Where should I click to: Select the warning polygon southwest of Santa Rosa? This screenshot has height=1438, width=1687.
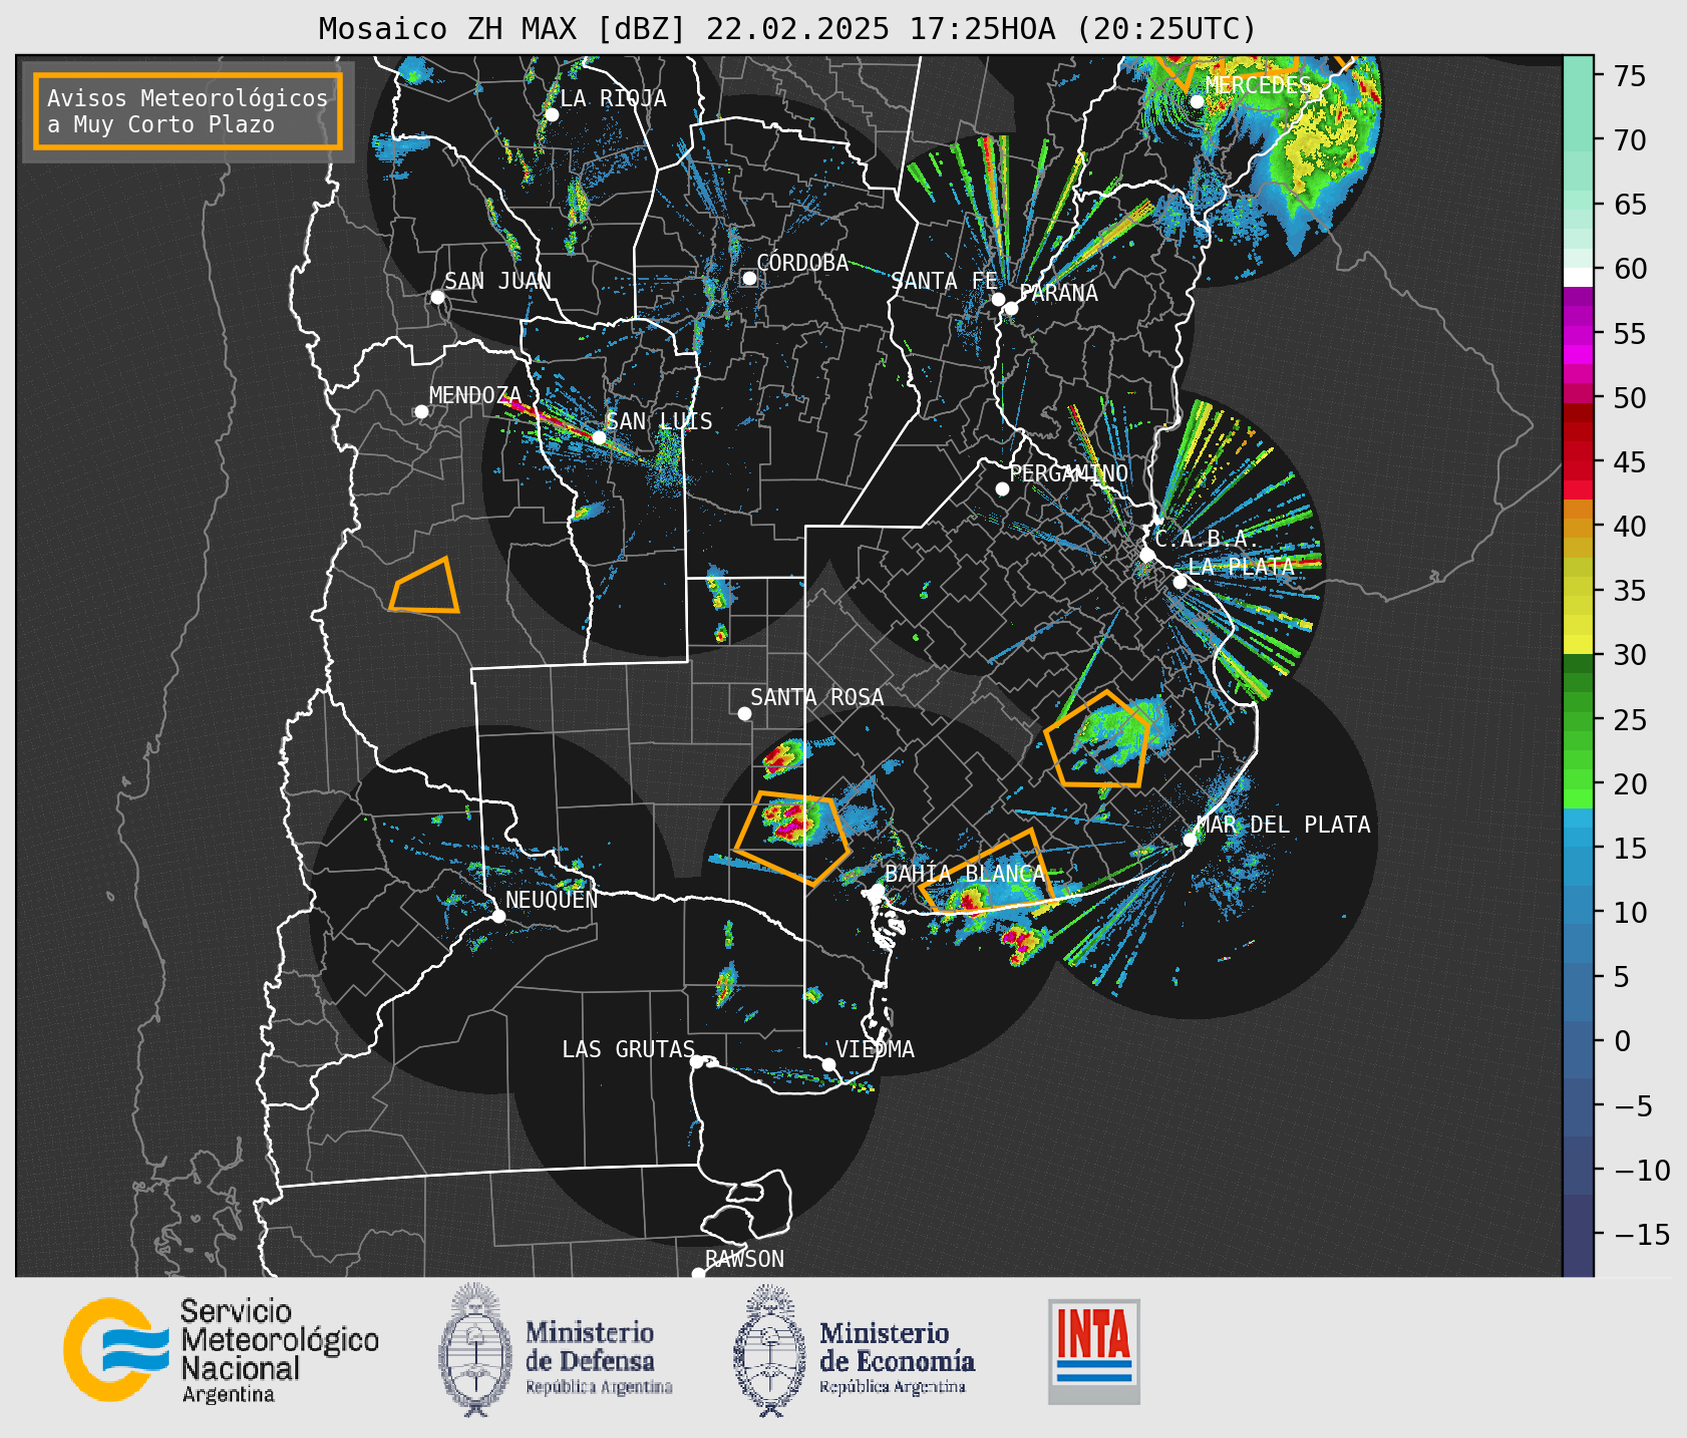coord(792,838)
